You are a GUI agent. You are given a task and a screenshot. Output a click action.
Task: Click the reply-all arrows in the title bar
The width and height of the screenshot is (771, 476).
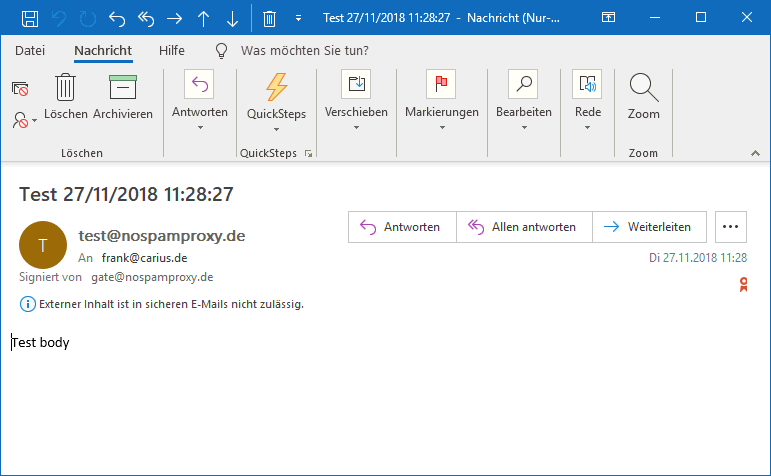pos(146,19)
